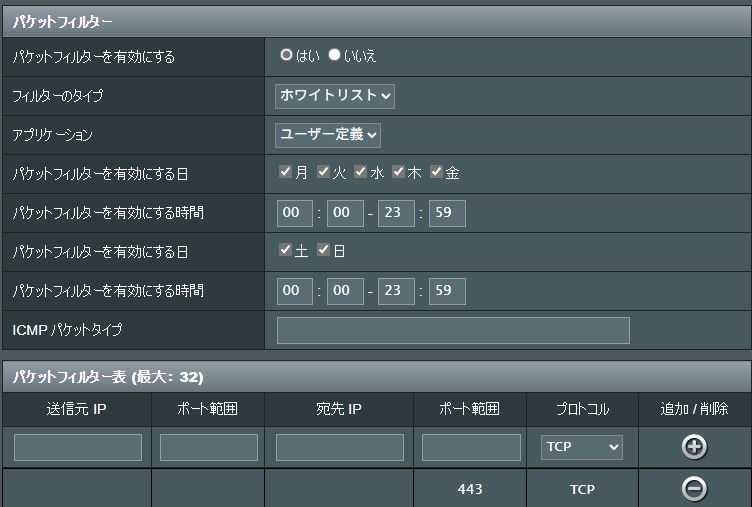
Task: Click the 送信元 IP input field
Action: click(x=78, y=448)
